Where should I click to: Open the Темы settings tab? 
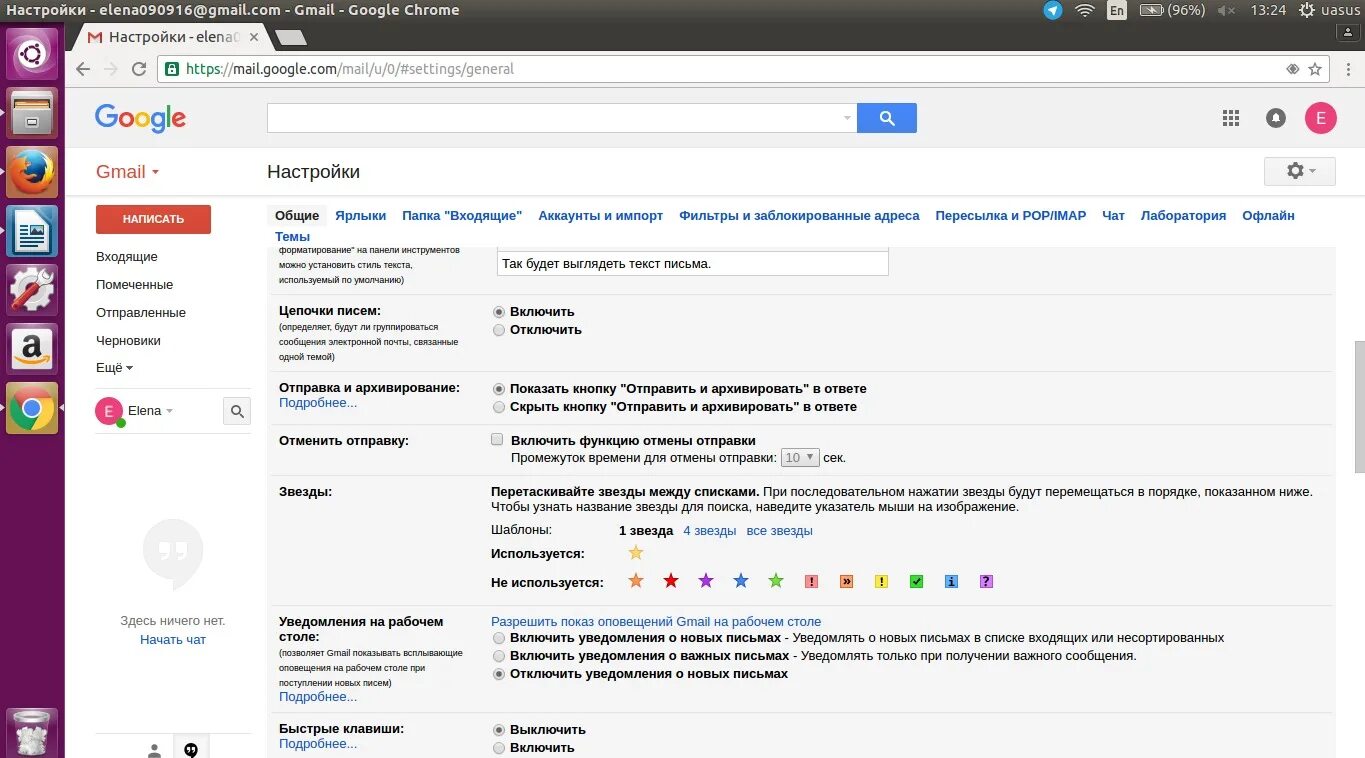point(293,237)
